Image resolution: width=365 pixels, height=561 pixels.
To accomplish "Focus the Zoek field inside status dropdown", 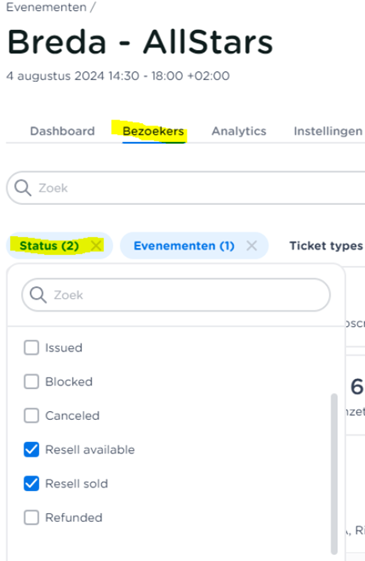I will pyautogui.click(x=176, y=295).
